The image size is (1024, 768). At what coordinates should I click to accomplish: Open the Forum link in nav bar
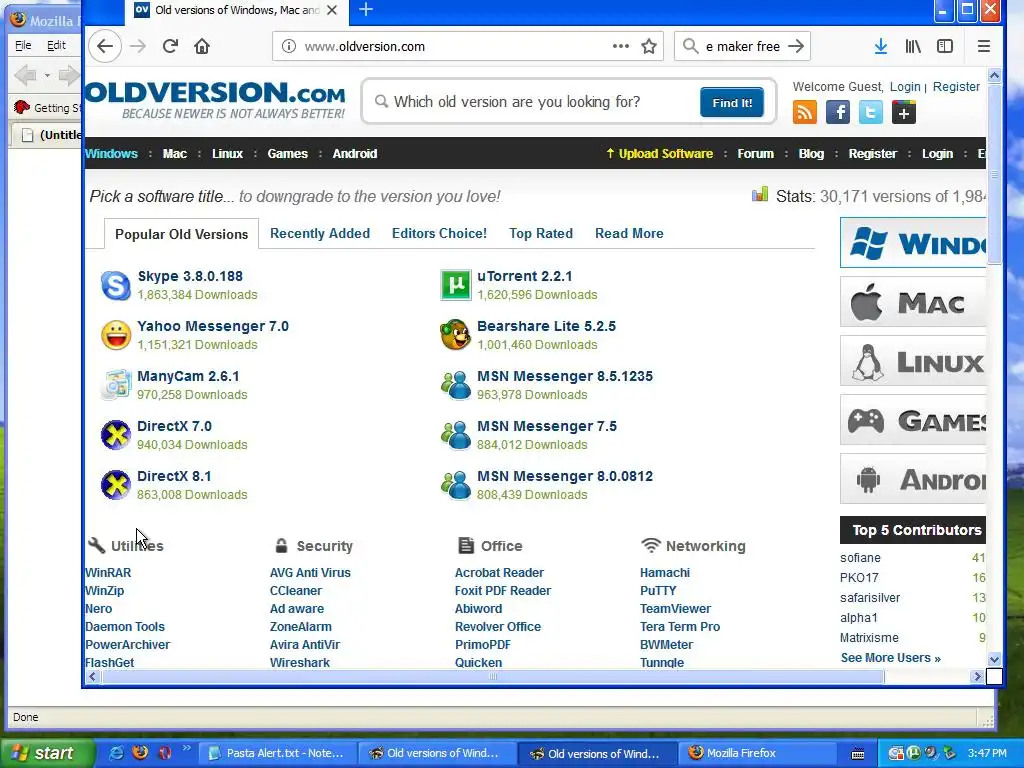756,154
